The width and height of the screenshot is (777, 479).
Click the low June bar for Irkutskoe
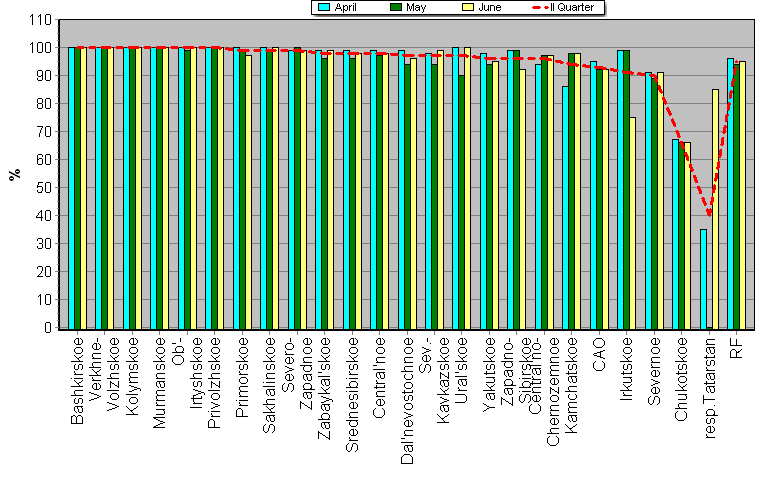pos(632,223)
